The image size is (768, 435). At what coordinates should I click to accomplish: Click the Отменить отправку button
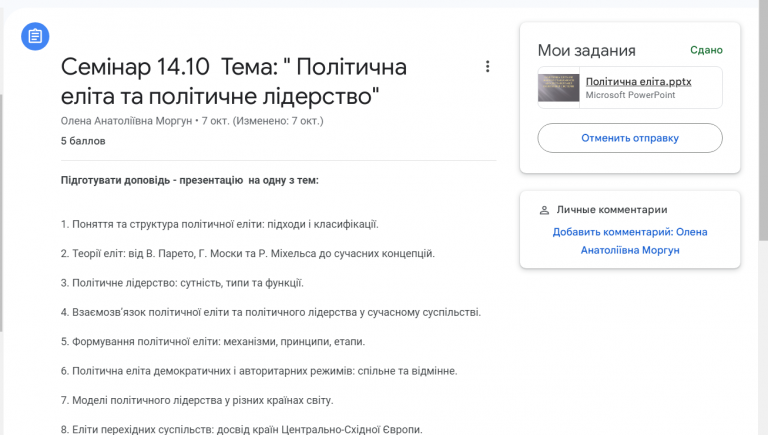click(630, 138)
